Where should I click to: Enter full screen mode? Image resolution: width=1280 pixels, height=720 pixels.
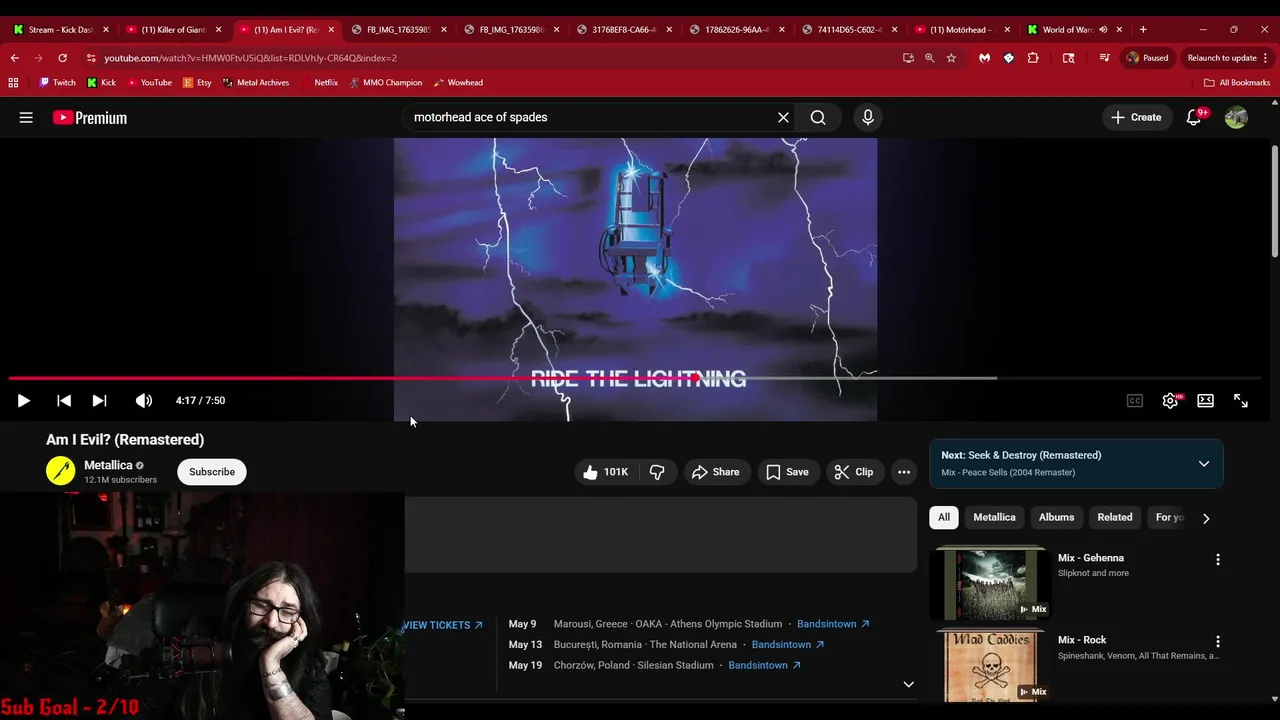click(1241, 400)
